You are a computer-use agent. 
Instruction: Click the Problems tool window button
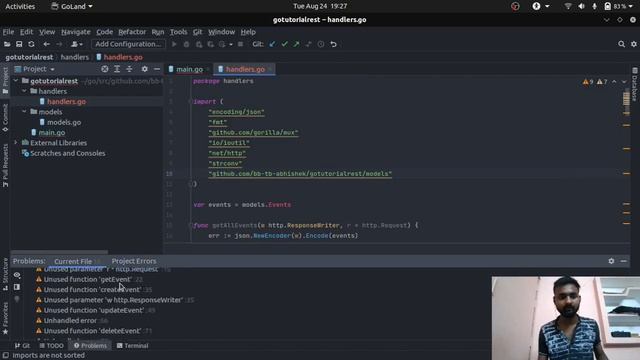point(90,346)
